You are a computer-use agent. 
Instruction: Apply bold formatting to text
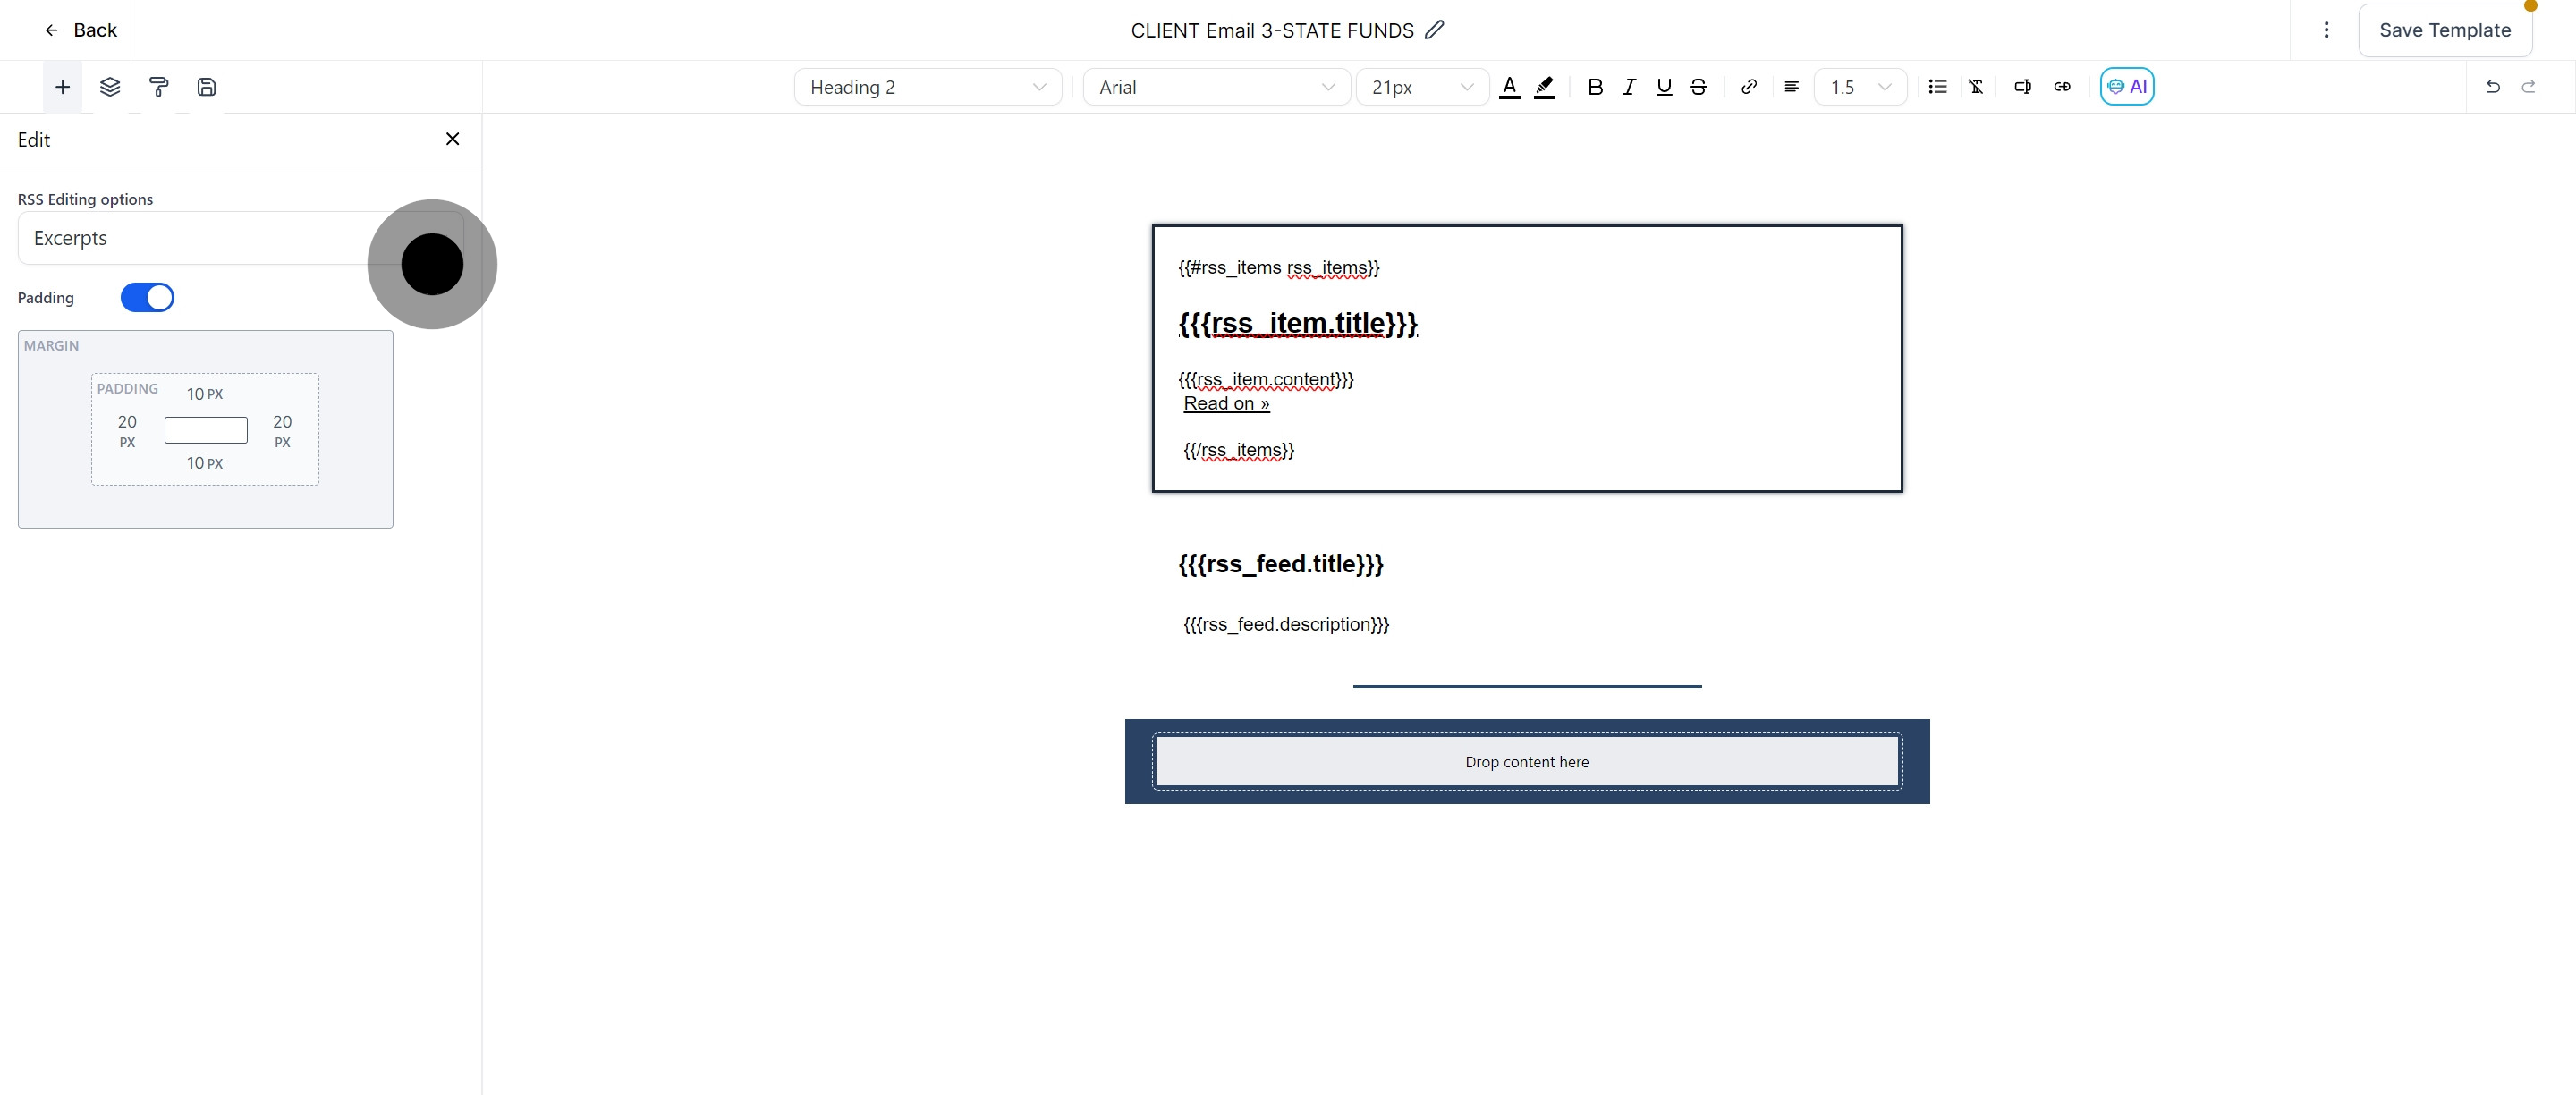pyautogui.click(x=1595, y=87)
